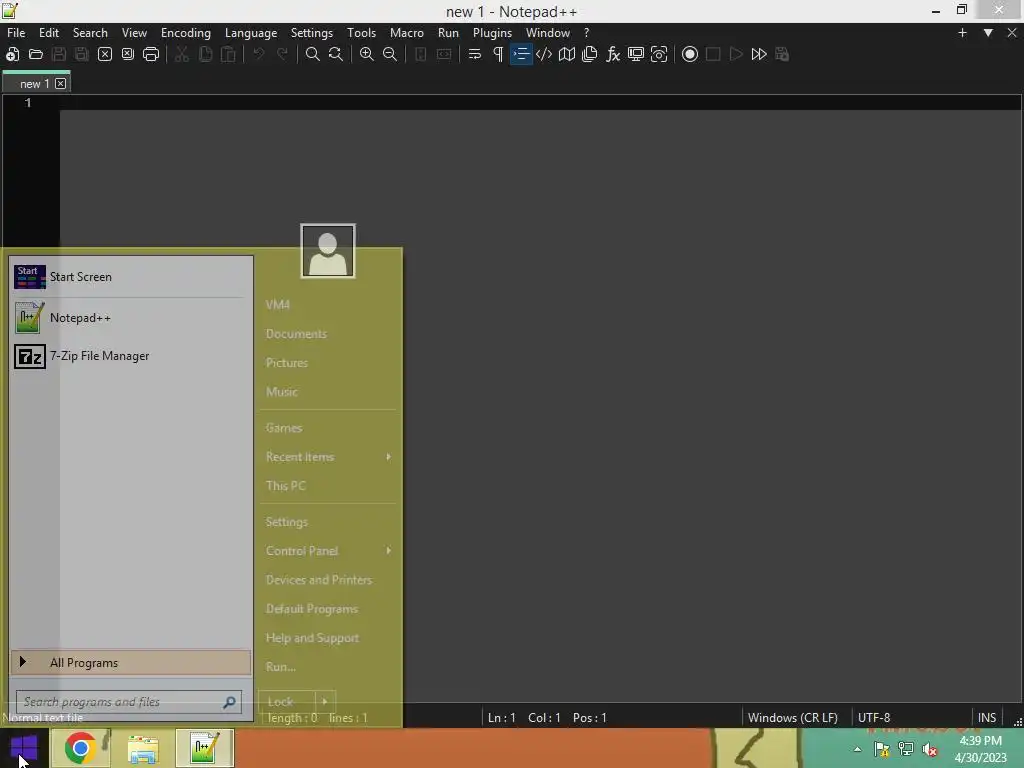Toggle Show All Characters pilcrow icon

[x=498, y=54]
